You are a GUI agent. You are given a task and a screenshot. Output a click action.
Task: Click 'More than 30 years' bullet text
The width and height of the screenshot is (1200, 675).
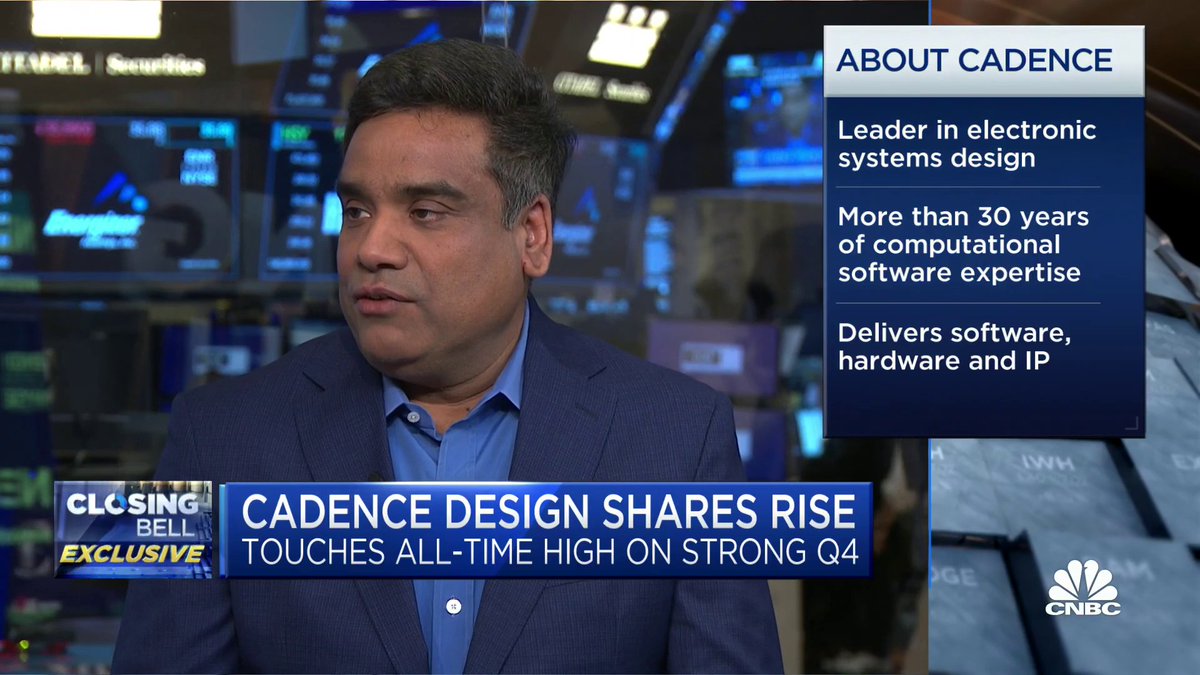(963, 244)
